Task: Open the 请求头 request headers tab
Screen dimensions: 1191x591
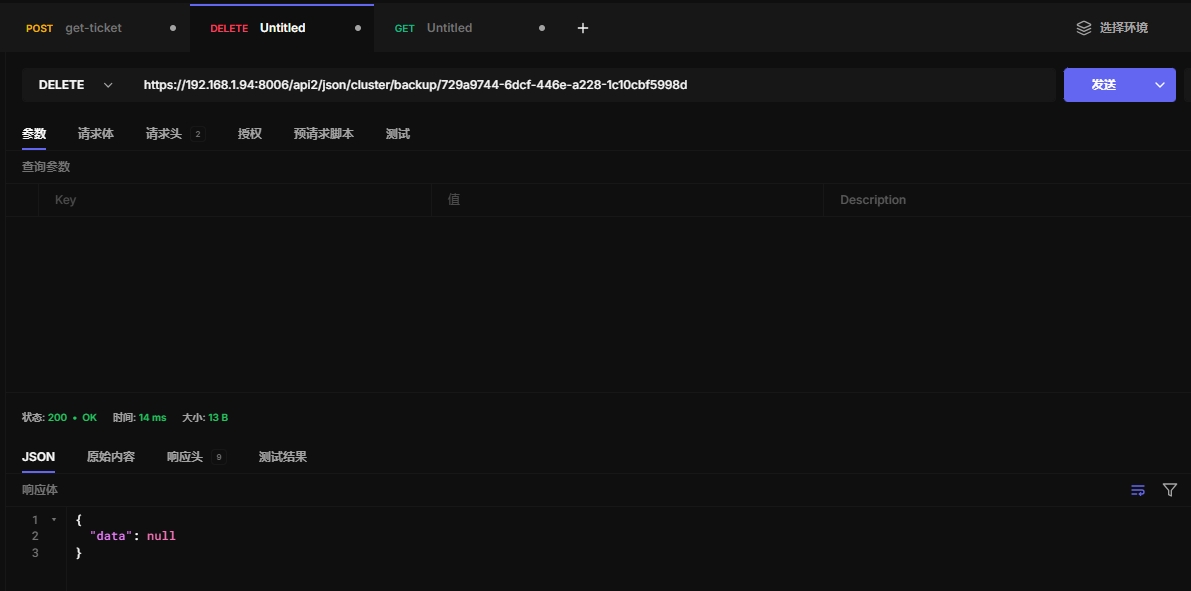Action: click(164, 134)
